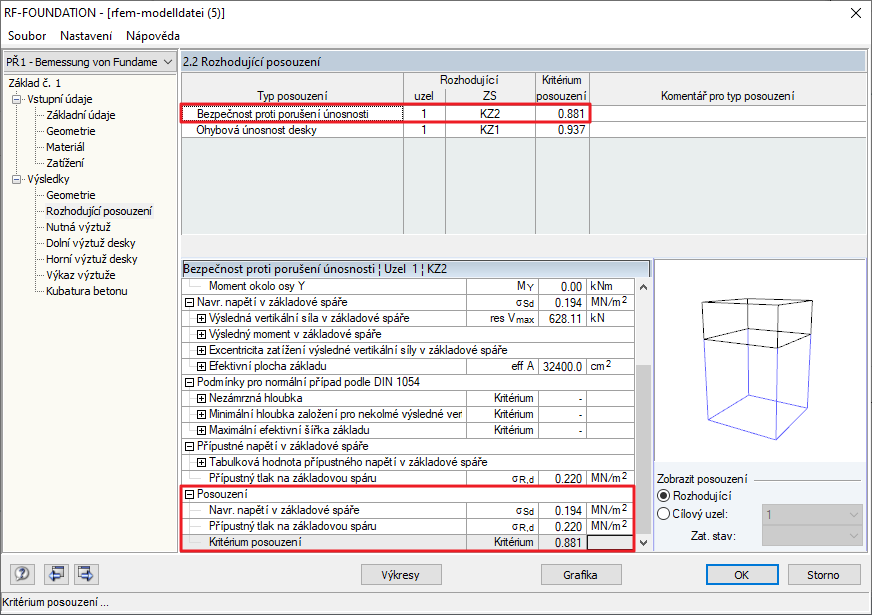This screenshot has height=615, width=872.
Task: Select Kubatura betonu tree item
Action: pyautogui.click(x=87, y=291)
